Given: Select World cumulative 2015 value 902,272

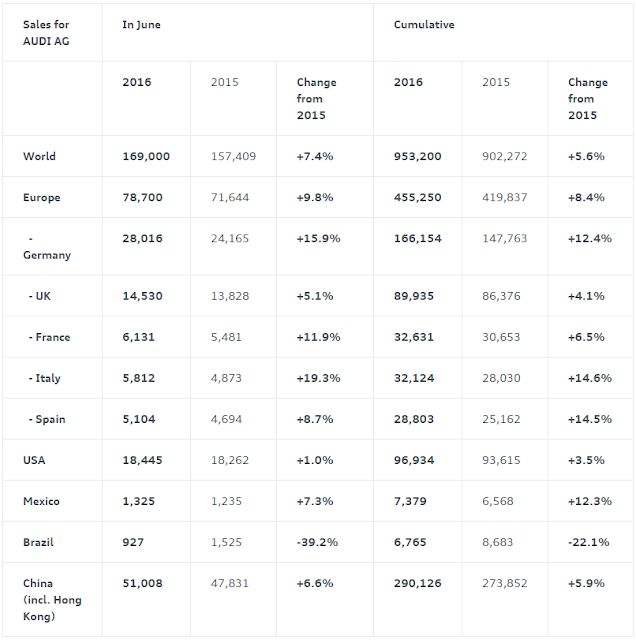Looking at the screenshot, I should tap(505, 156).
